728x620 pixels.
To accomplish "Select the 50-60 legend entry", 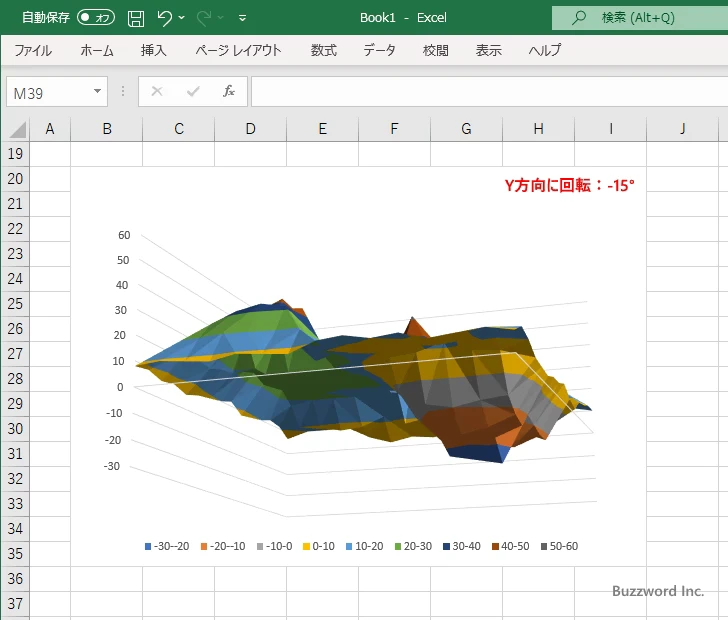I will [559, 546].
